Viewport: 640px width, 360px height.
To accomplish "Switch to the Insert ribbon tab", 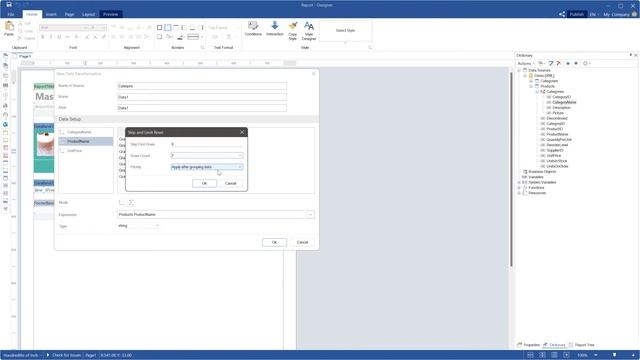I will pyautogui.click(x=51, y=14).
